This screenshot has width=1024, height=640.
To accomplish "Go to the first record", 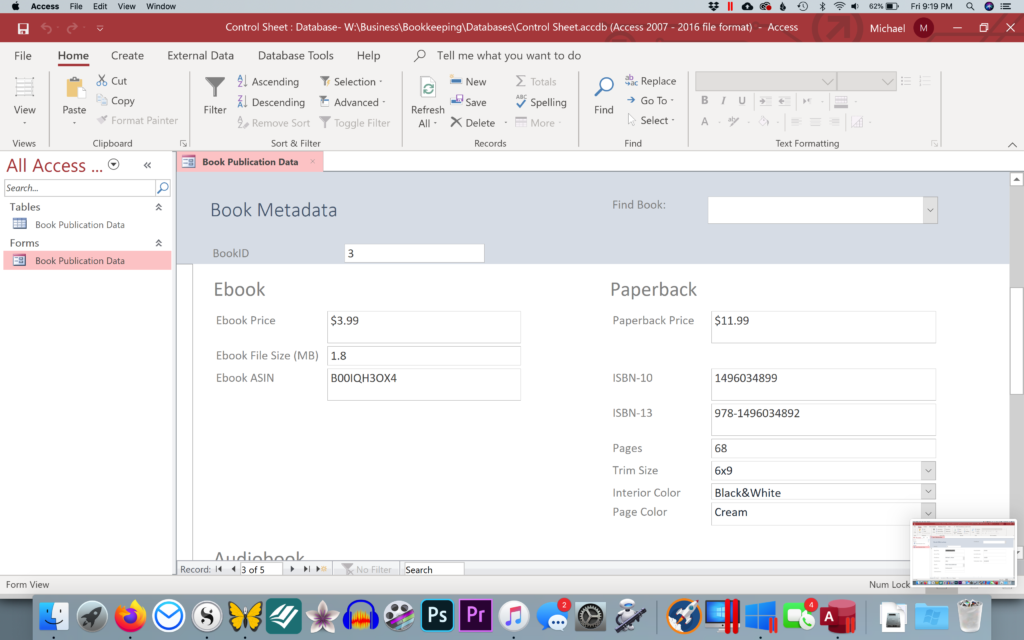I will coord(219,569).
